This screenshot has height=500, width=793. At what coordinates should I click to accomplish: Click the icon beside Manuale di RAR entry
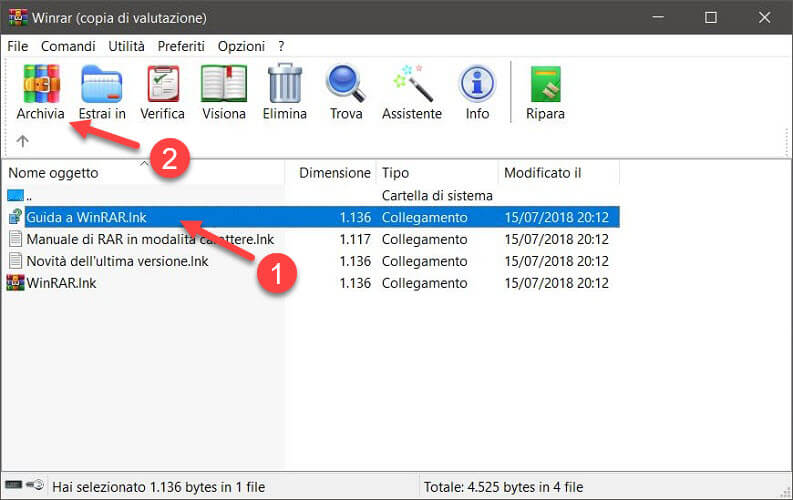pyautogui.click(x=16, y=239)
